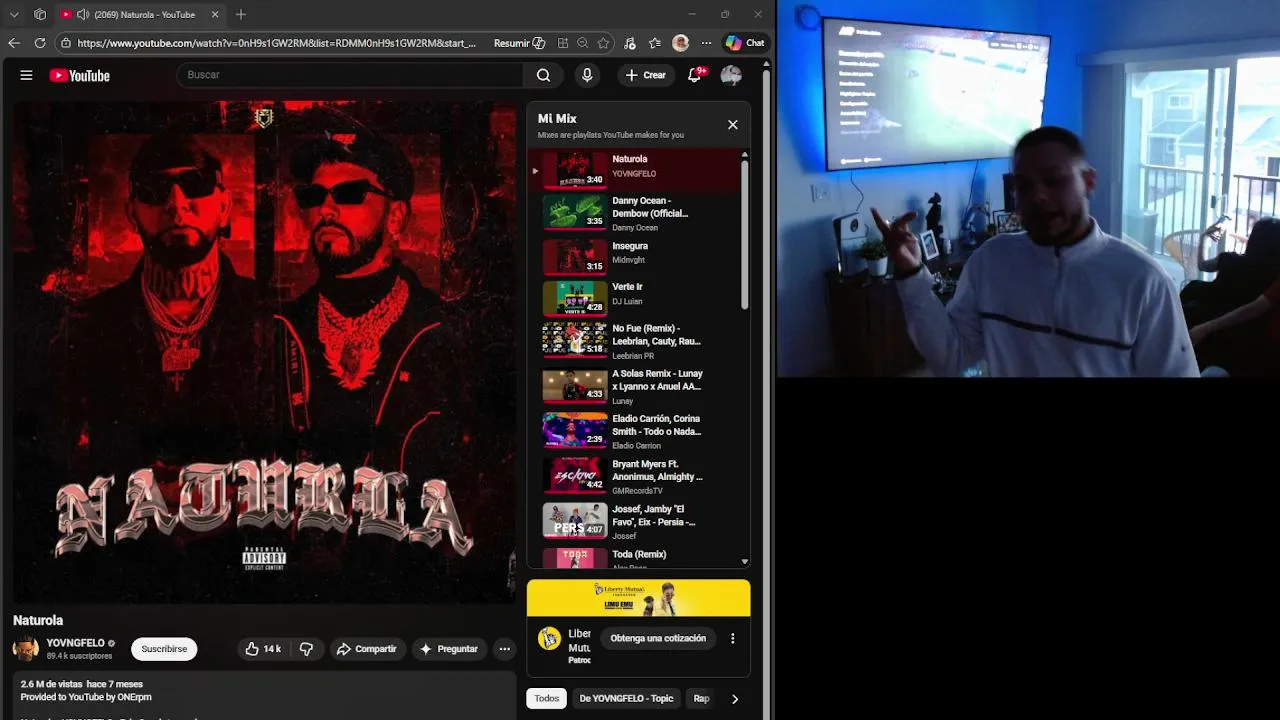1280x720 pixels.
Task: Click the video description "2.6 M de vistas"
Action: [51, 684]
